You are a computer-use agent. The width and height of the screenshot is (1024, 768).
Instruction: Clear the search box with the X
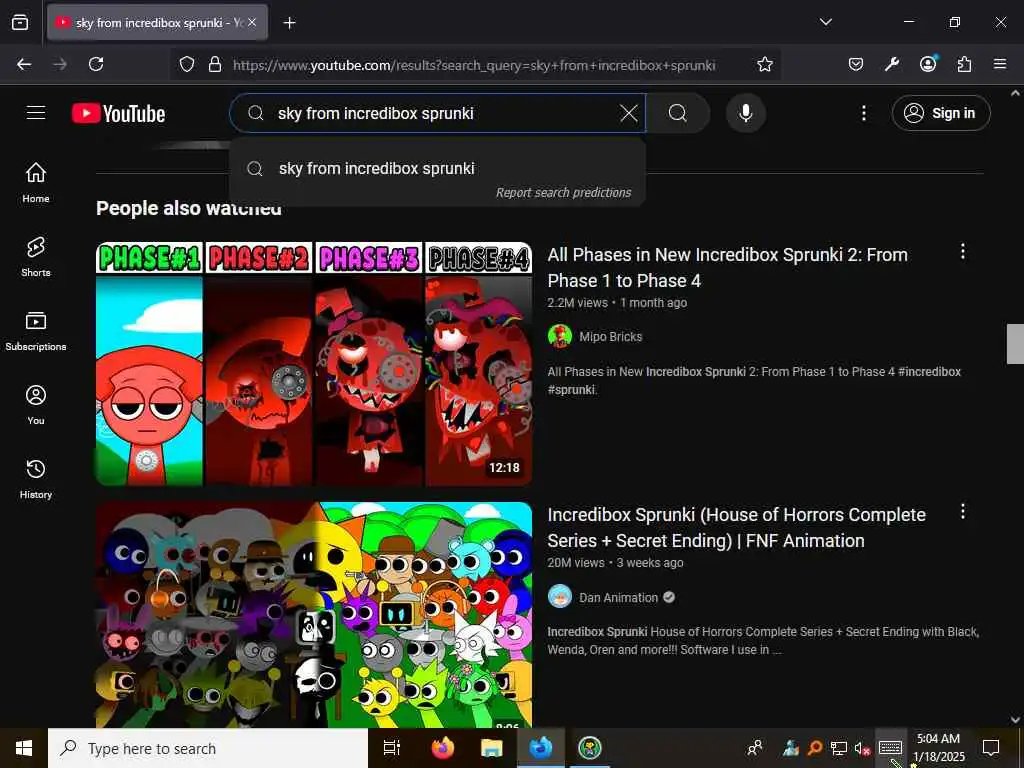(629, 113)
